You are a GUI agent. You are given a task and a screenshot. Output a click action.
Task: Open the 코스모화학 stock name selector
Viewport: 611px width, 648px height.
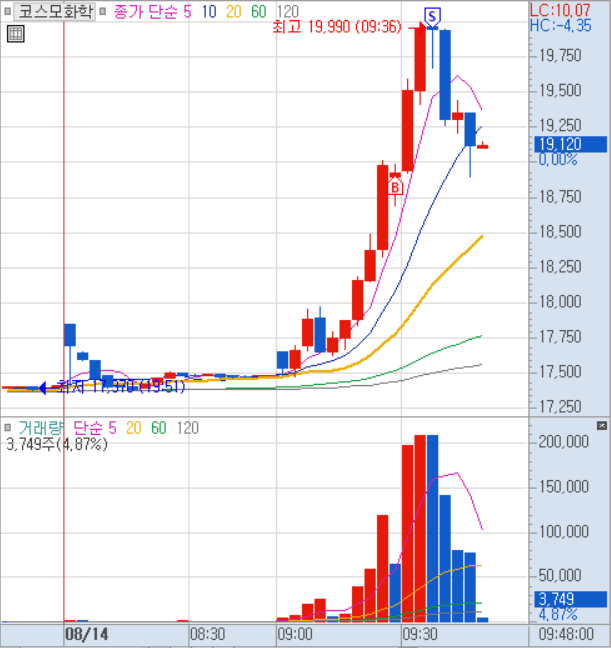(51, 11)
